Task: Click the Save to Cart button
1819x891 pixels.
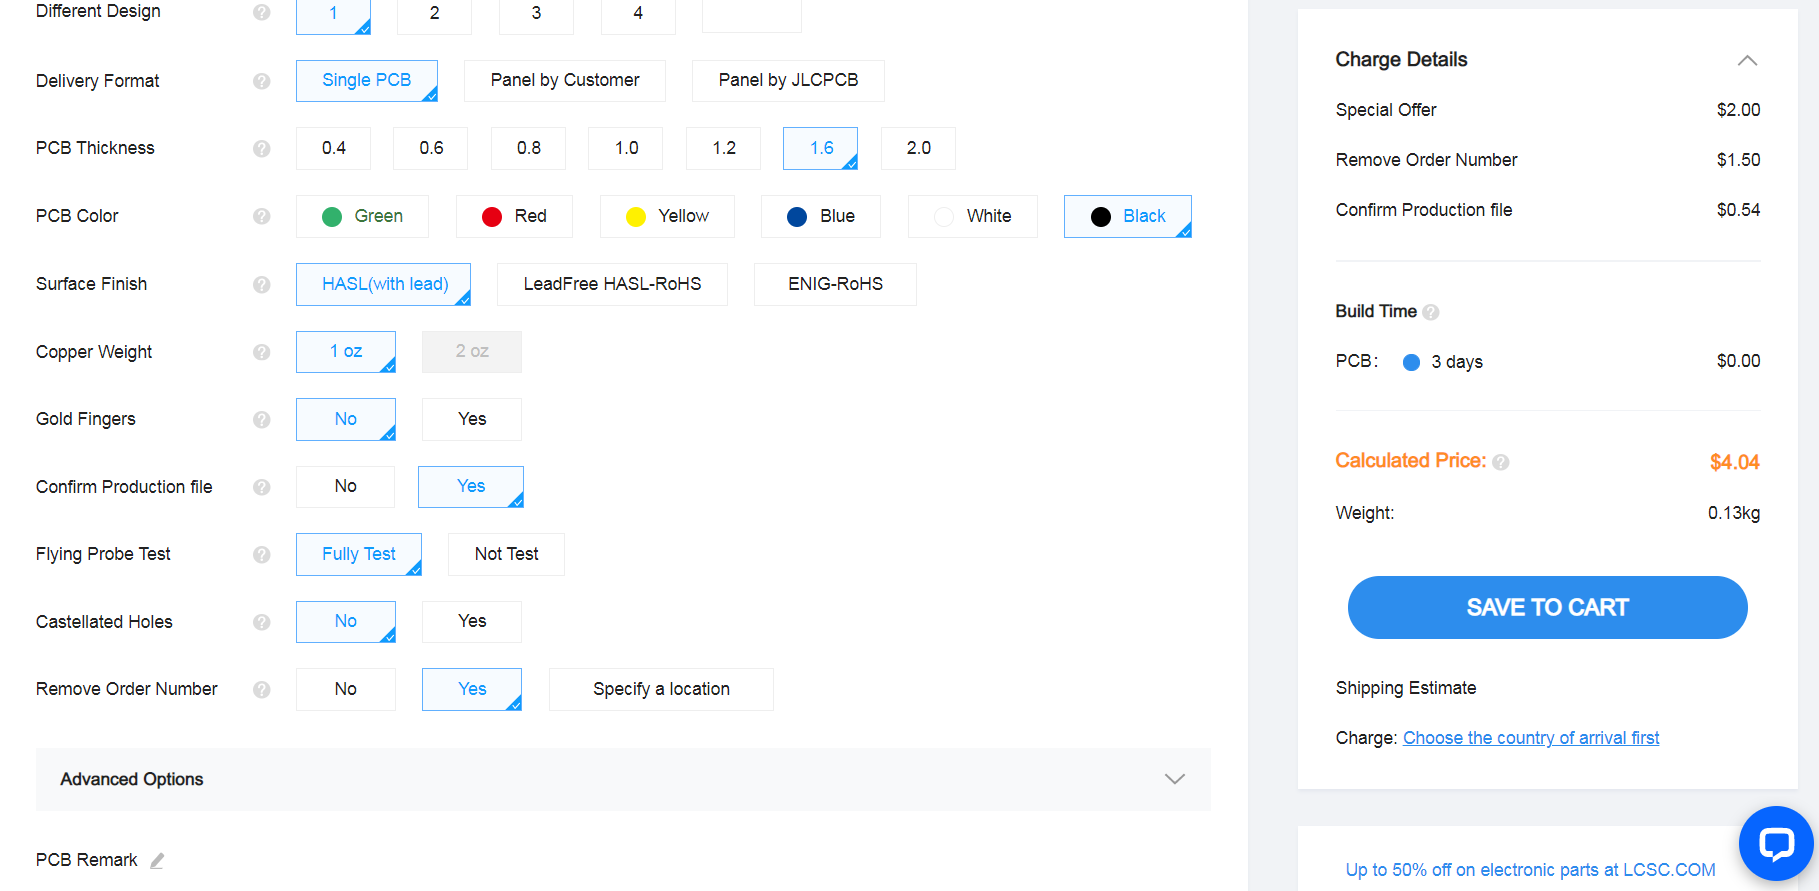Action: pyautogui.click(x=1547, y=607)
